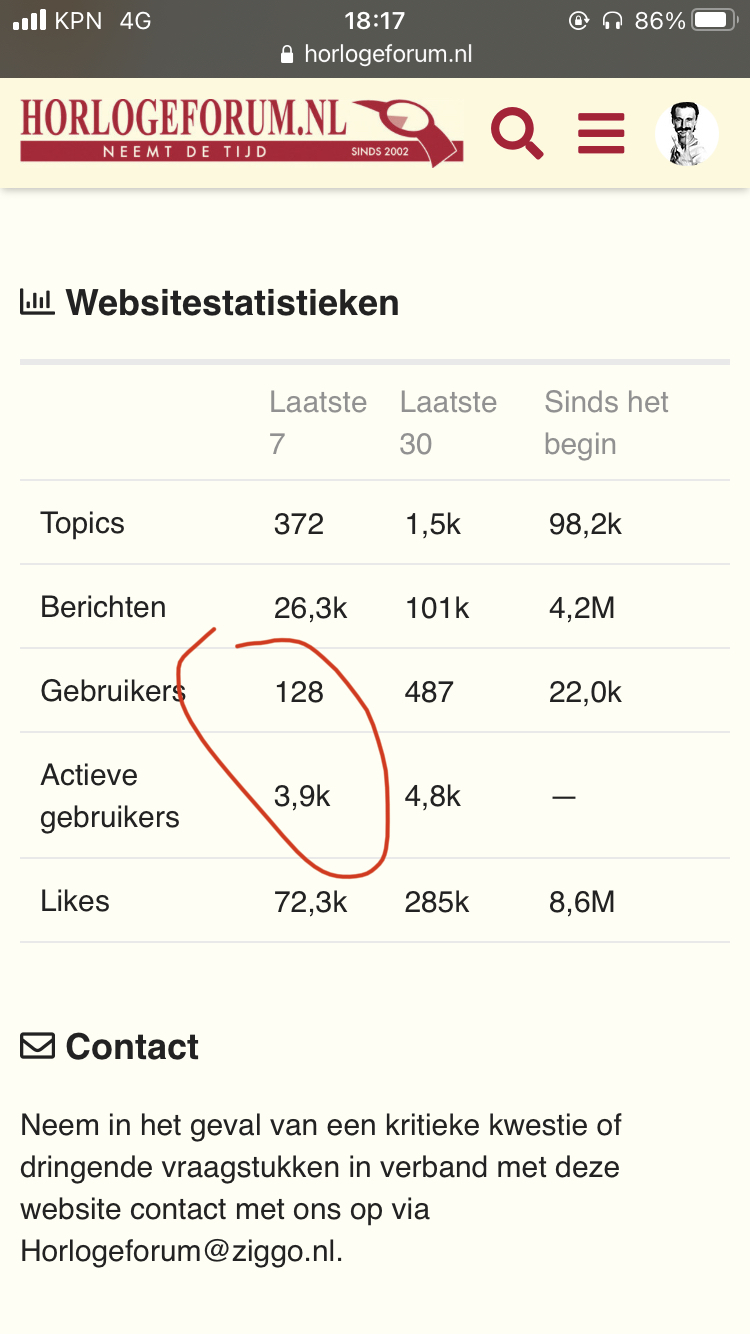This screenshot has width=750, height=1334.
Task: Select the Laatste 7 column header
Action: (x=318, y=423)
